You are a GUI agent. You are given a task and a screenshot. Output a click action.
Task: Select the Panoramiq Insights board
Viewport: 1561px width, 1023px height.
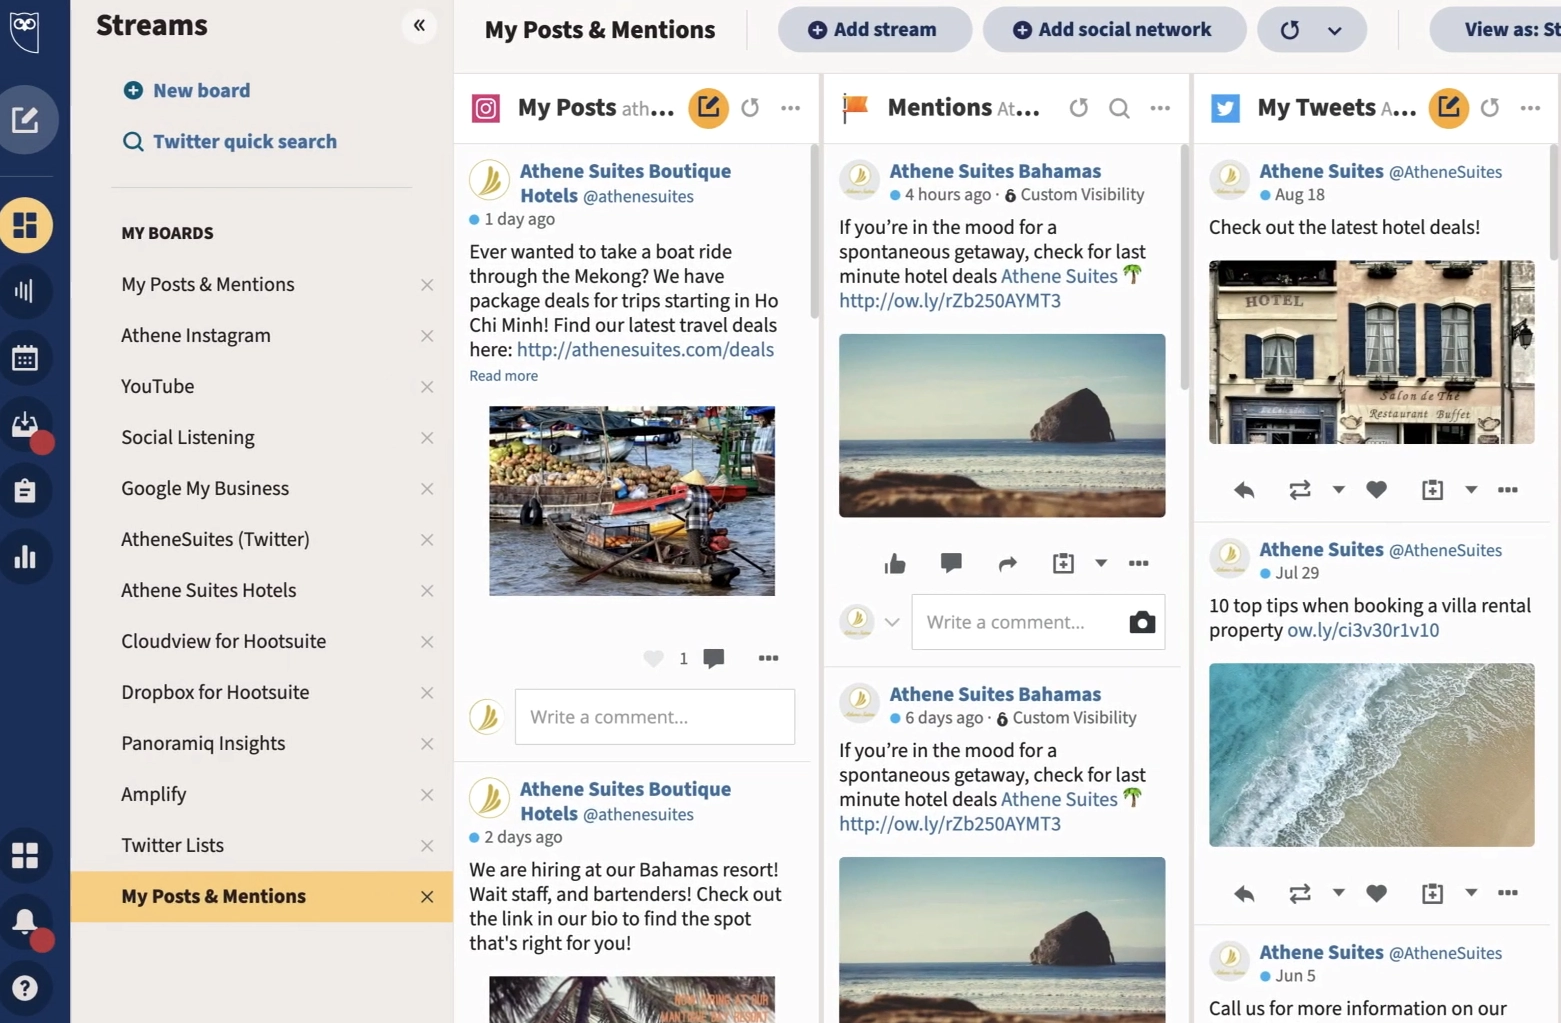[x=203, y=743]
